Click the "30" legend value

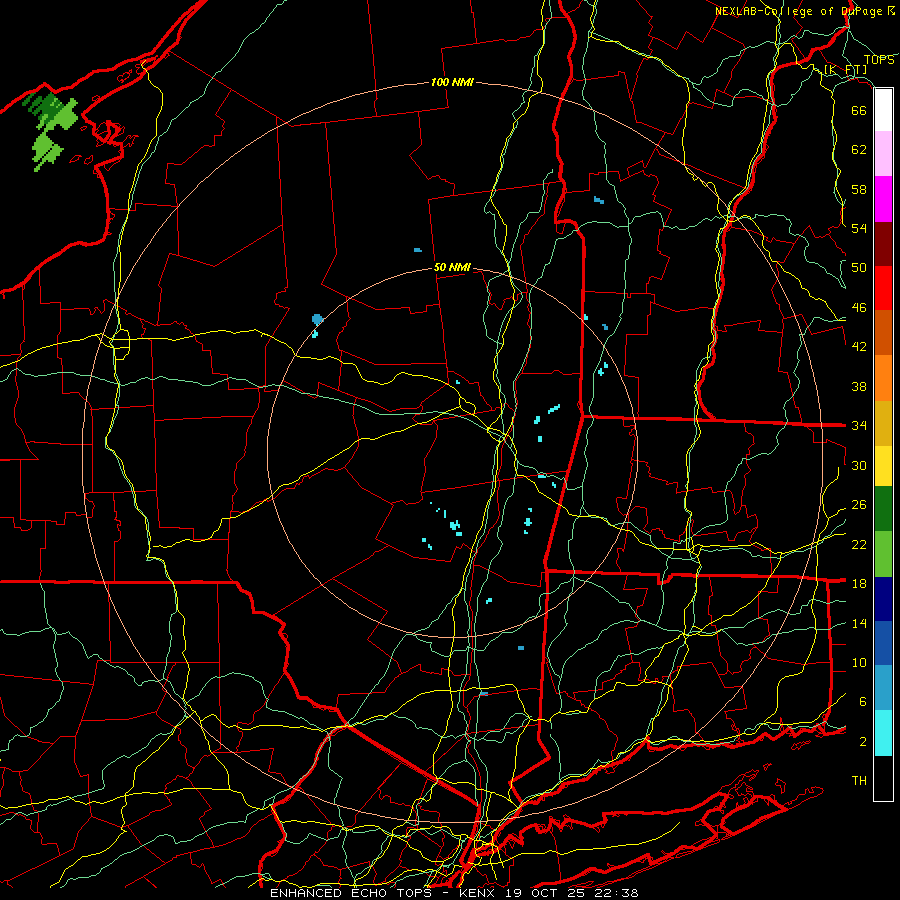859,465
